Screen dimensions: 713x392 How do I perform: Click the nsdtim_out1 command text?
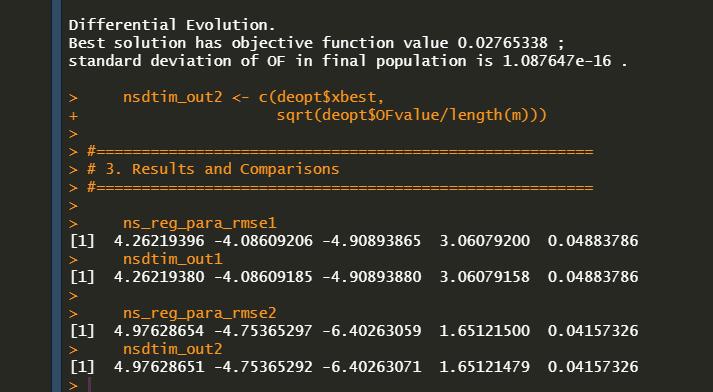tap(172, 259)
